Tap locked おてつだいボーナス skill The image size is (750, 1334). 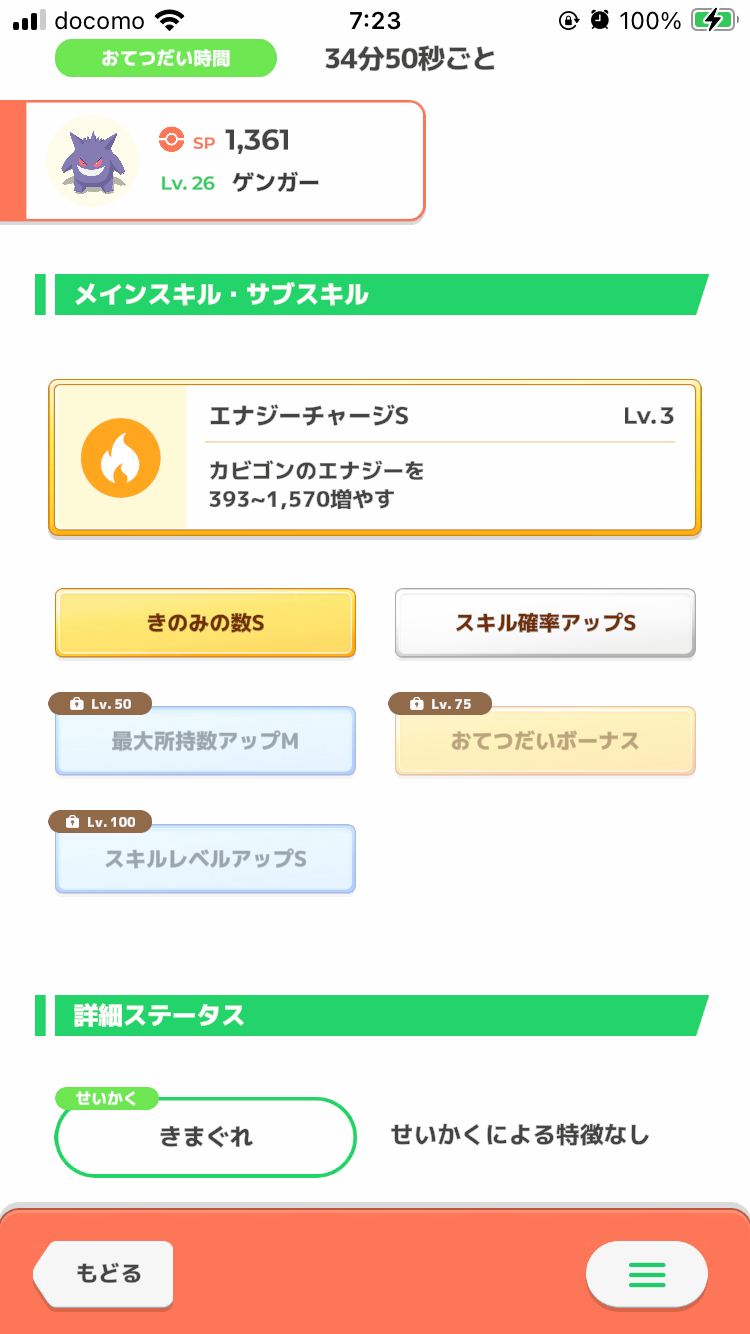[x=545, y=741]
